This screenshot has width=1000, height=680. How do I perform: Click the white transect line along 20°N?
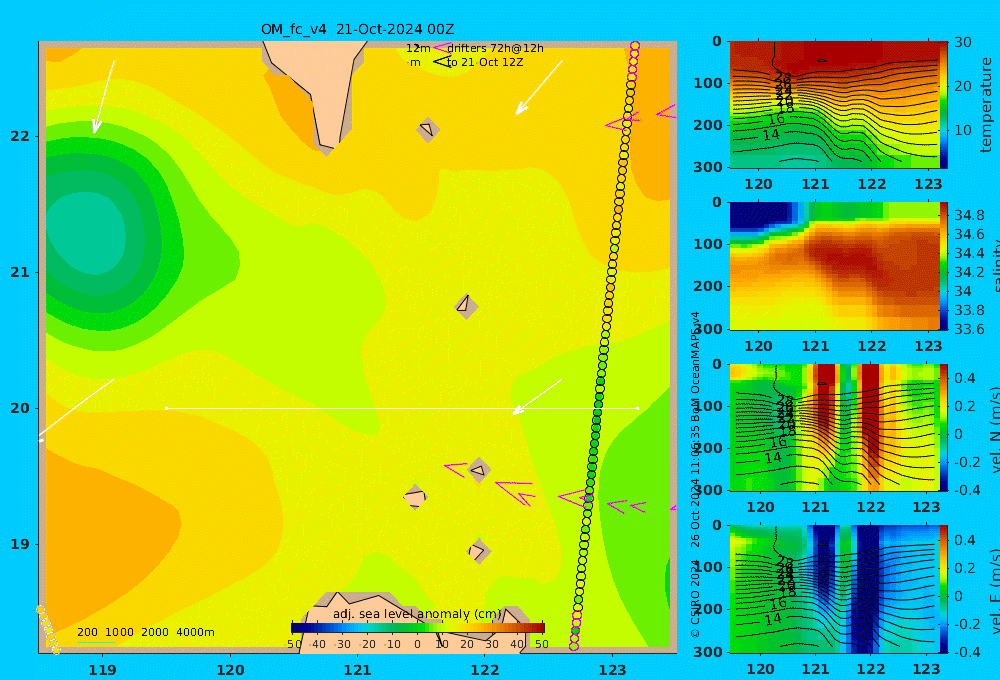coord(402,408)
